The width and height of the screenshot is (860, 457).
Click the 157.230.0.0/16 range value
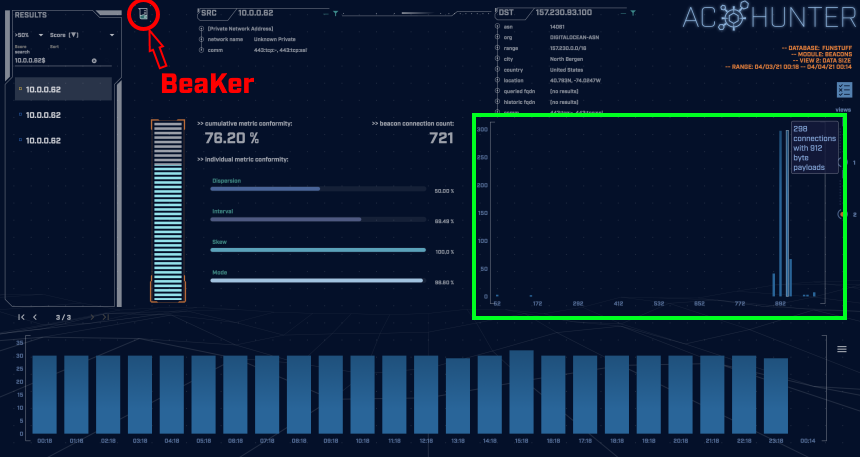click(x=568, y=48)
